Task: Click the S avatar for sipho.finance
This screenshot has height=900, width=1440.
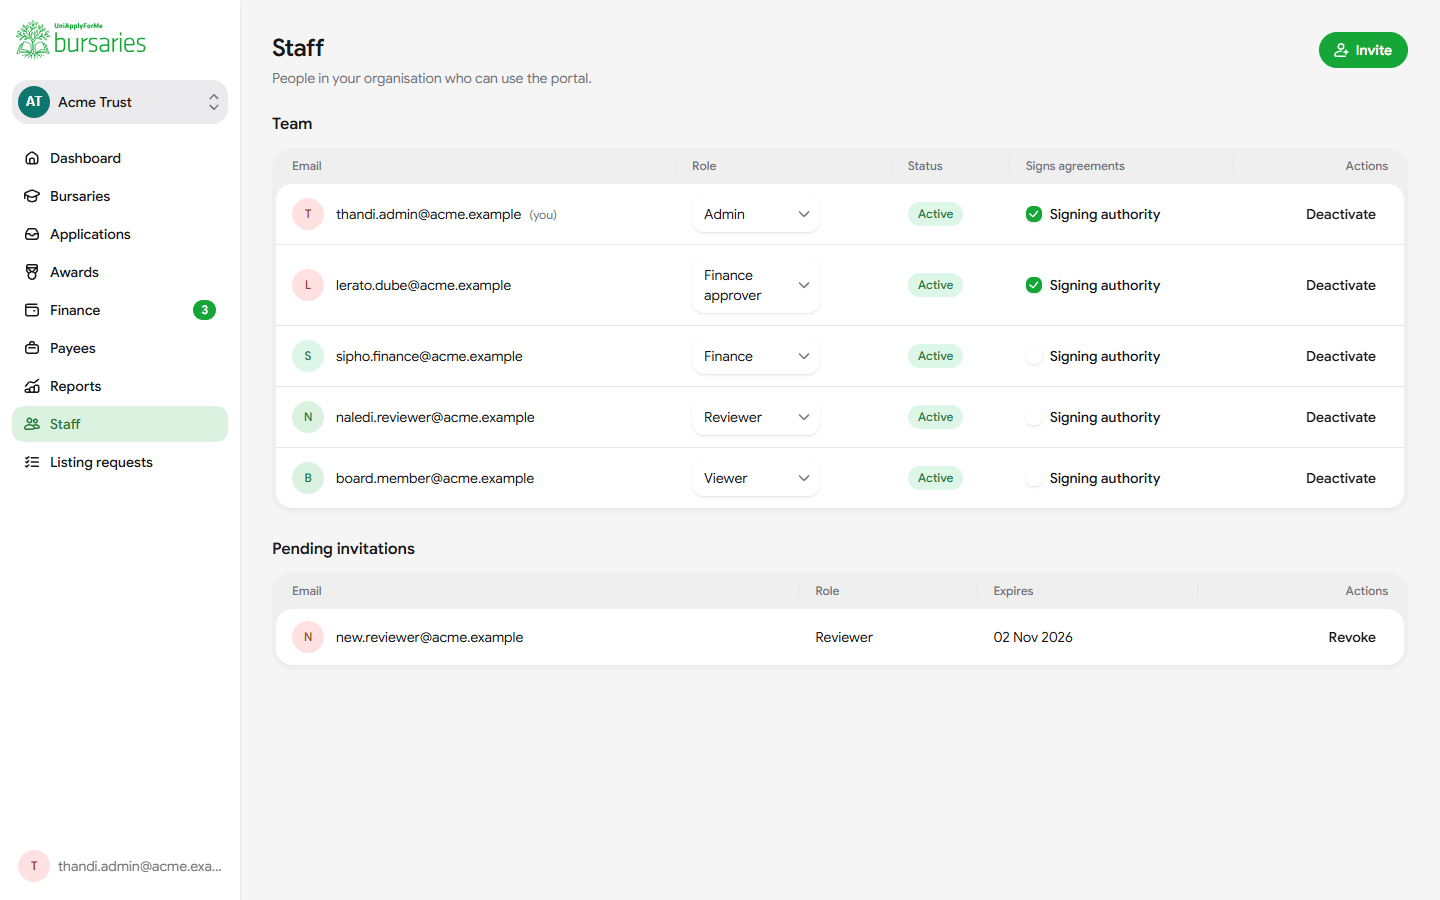Action: 308,356
